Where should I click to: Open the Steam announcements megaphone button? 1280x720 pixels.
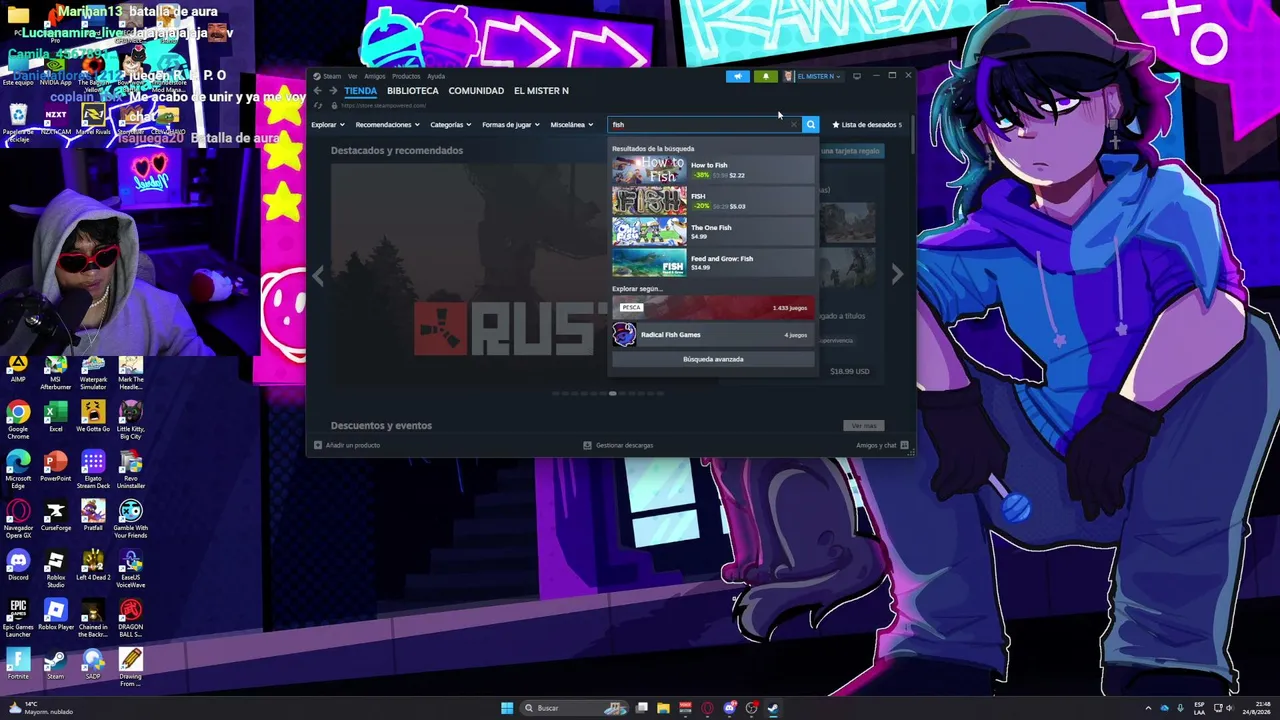click(x=738, y=76)
